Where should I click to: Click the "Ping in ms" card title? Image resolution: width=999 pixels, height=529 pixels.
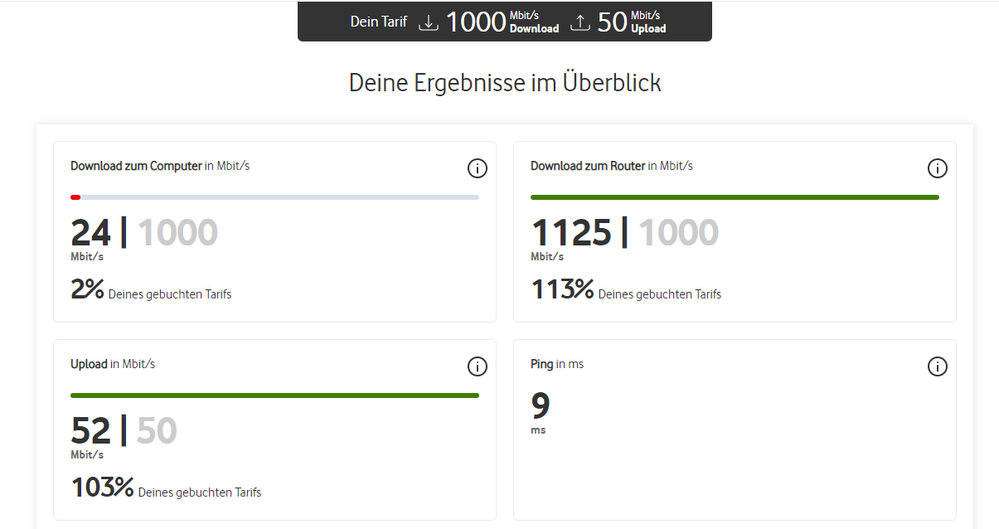coord(557,364)
